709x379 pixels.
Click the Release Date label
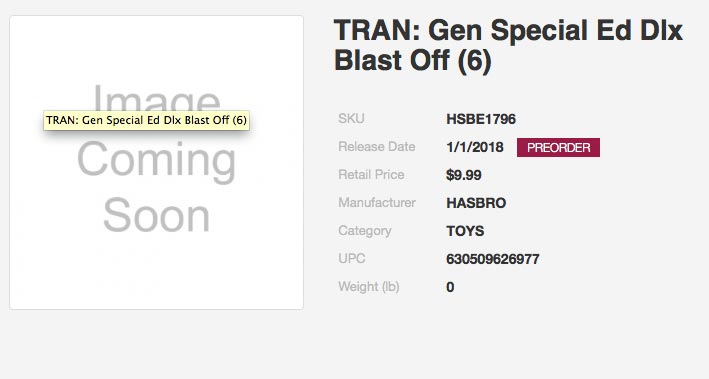point(377,147)
